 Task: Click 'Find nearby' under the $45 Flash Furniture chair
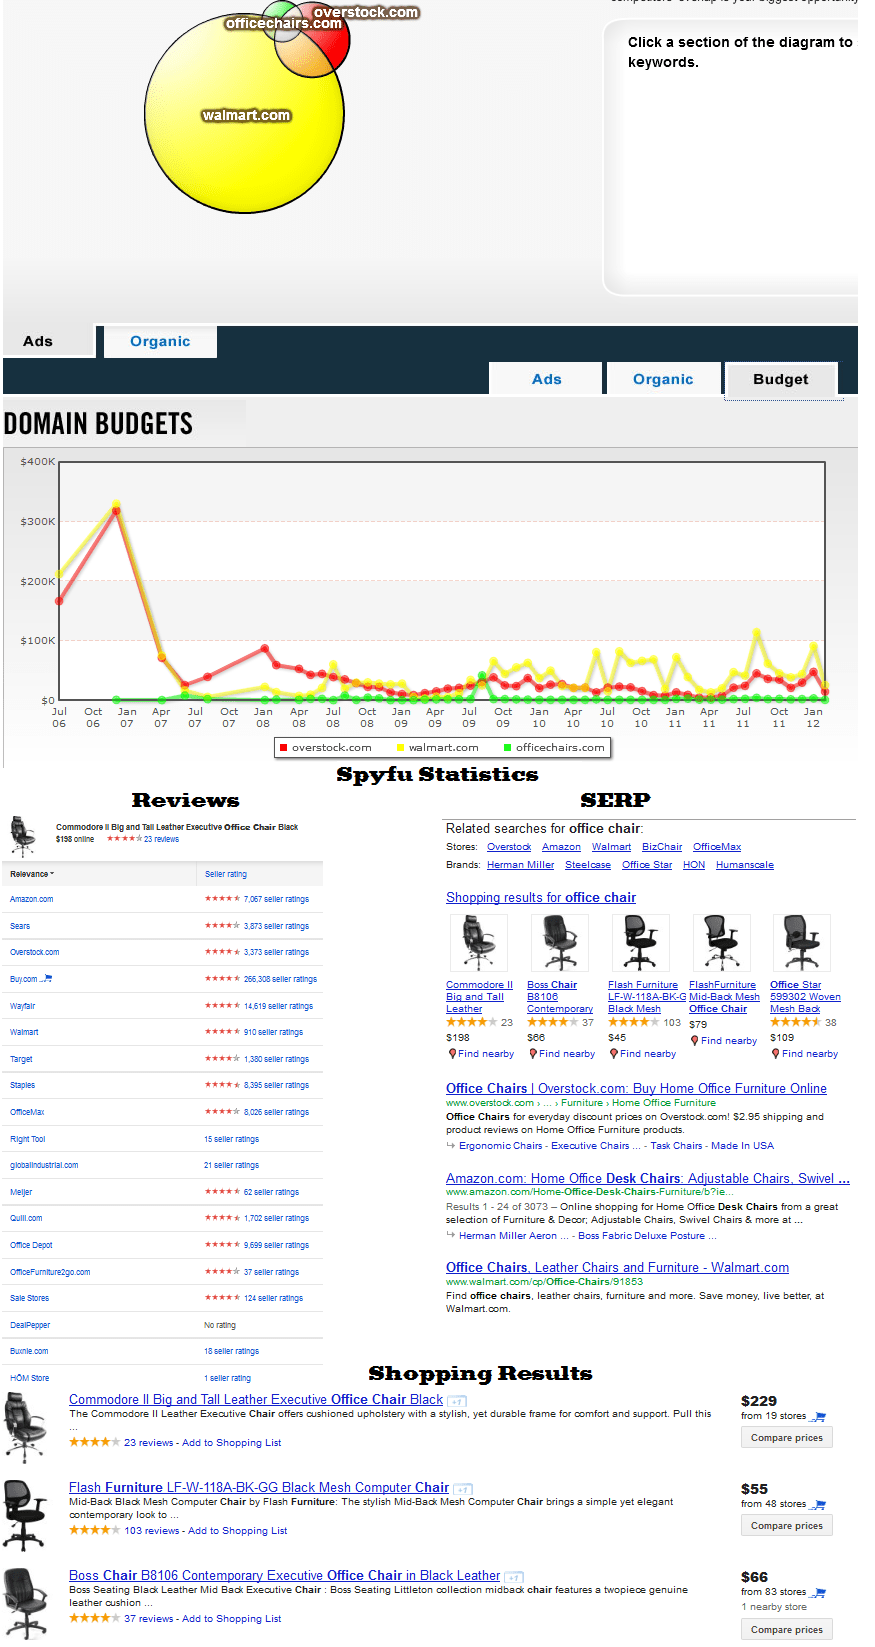click(648, 1054)
